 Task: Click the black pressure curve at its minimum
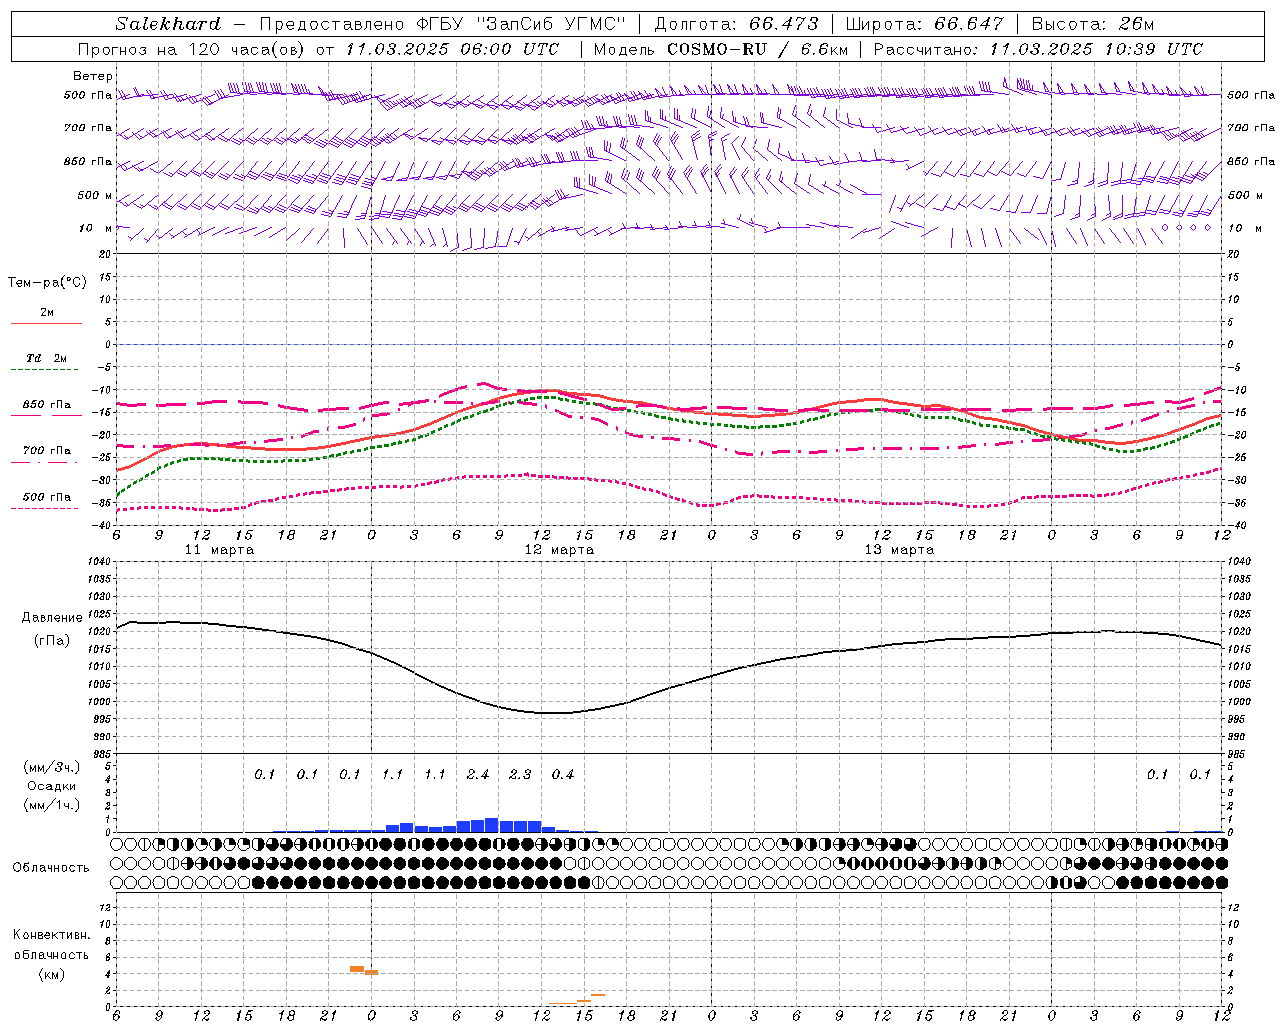tap(555, 713)
